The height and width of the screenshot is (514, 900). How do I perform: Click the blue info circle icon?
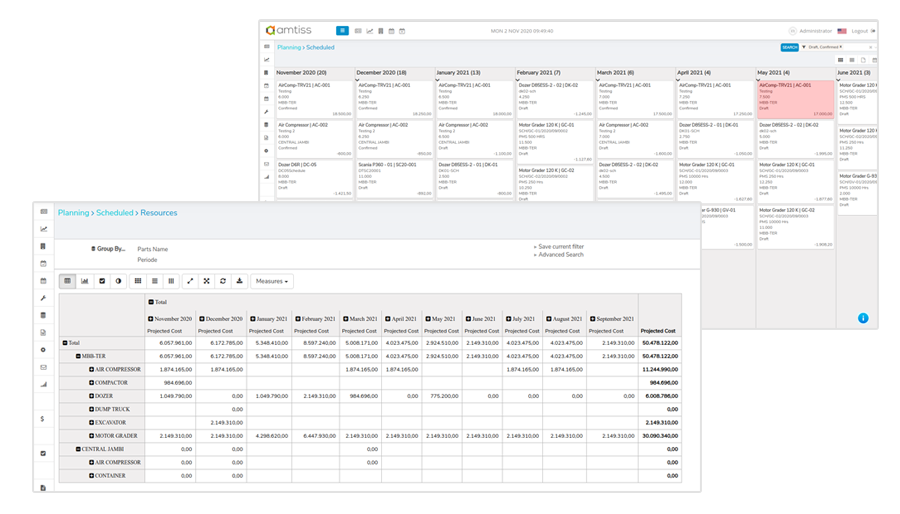862,318
